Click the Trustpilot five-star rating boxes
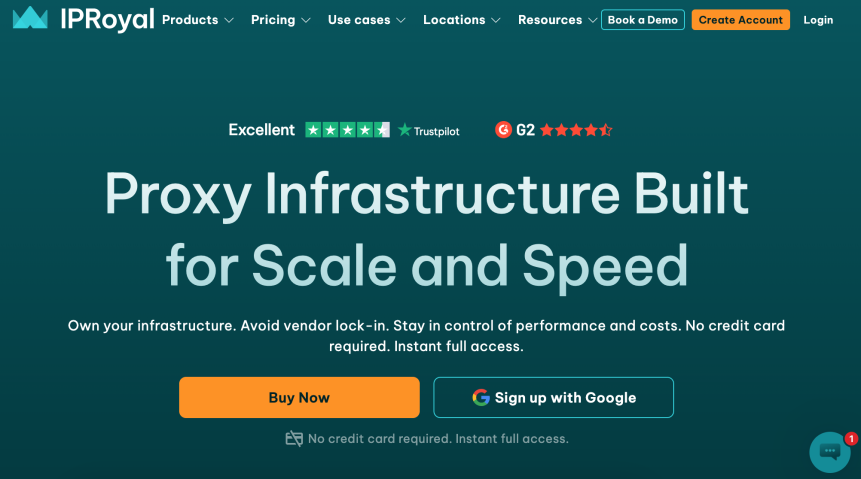The image size is (861, 479). [347, 130]
